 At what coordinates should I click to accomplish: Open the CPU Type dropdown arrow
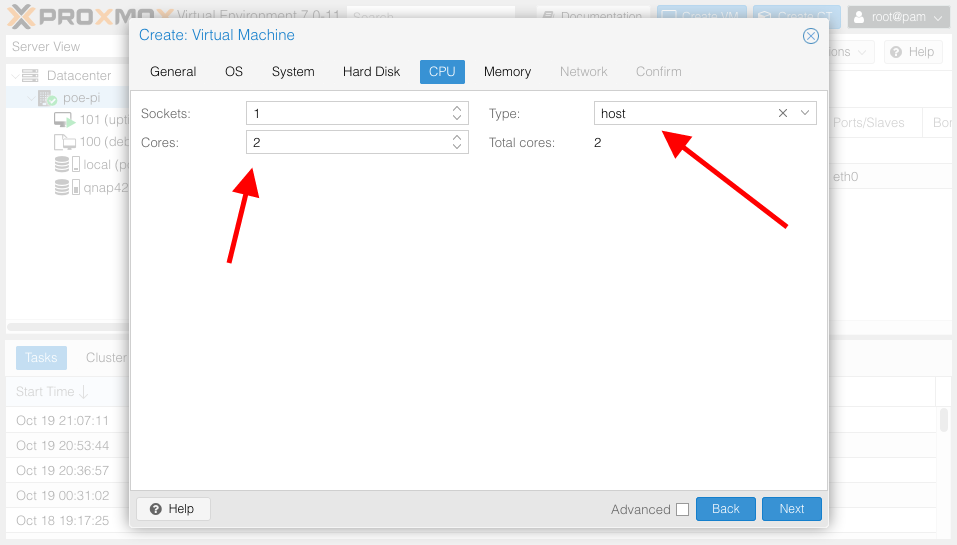(x=805, y=113)
